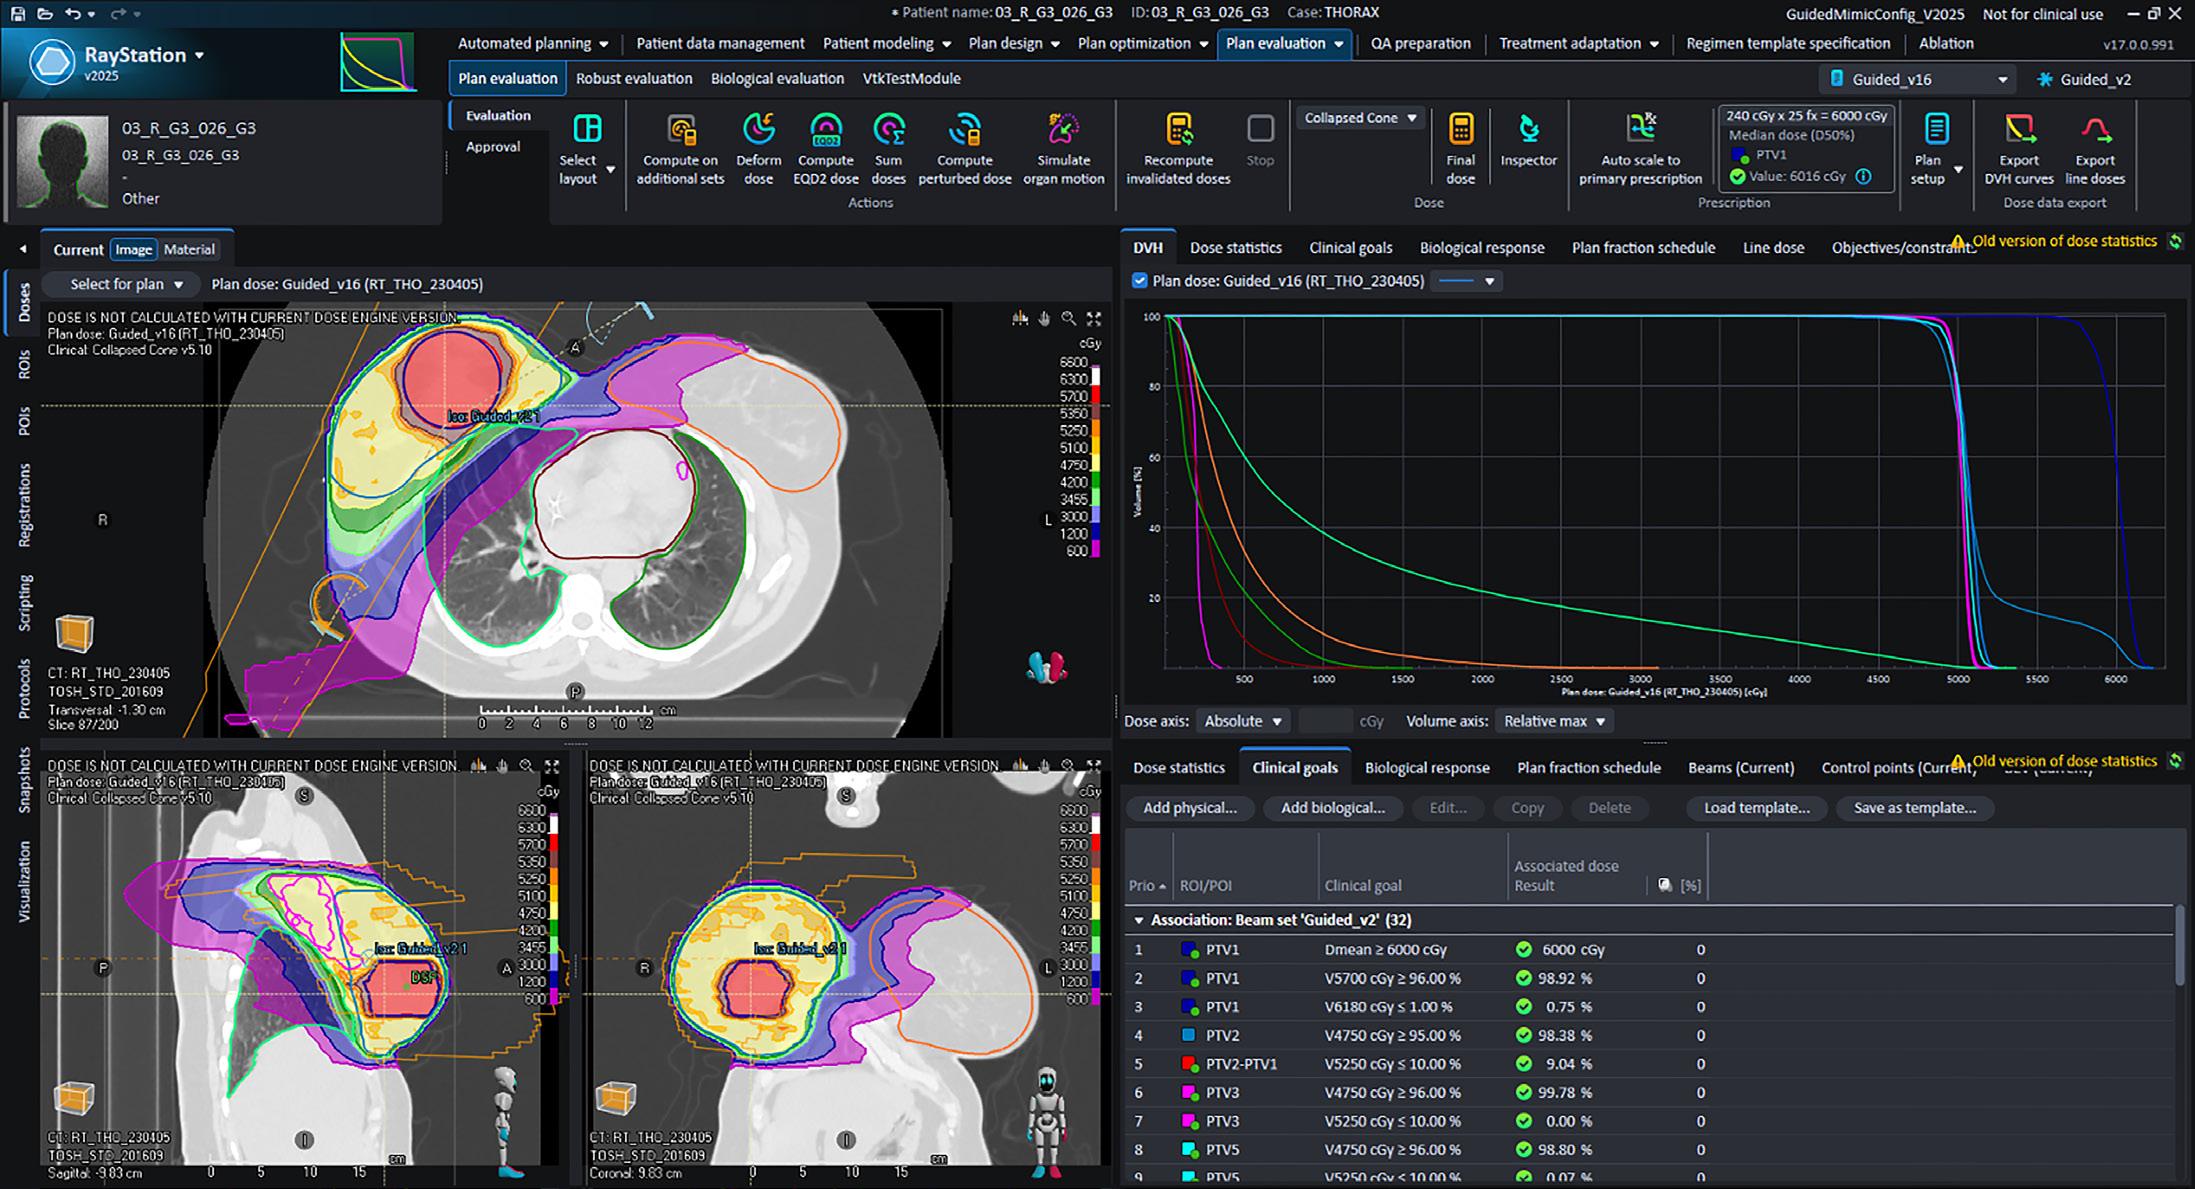This screenshot has width=2195, height=1189.
Task: Open the dose Inspector tool
Action: (x=1528, y=131)
